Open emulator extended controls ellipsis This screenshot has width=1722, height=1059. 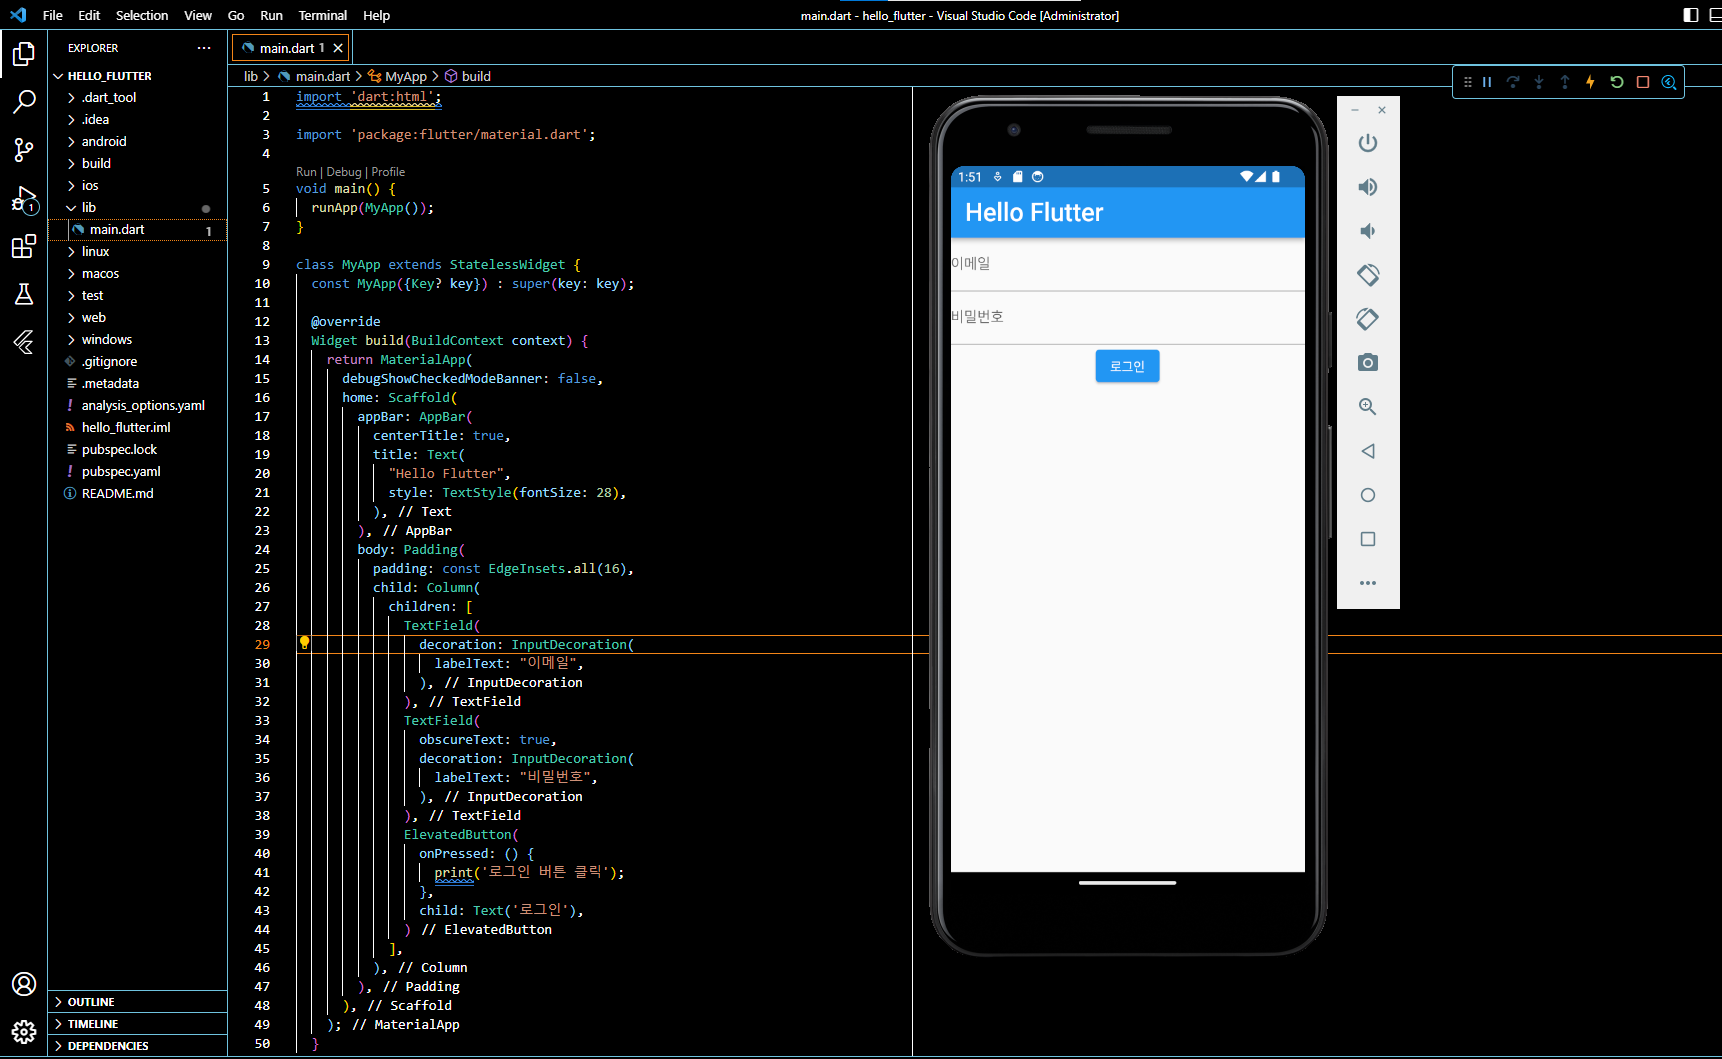point(1368,583)
